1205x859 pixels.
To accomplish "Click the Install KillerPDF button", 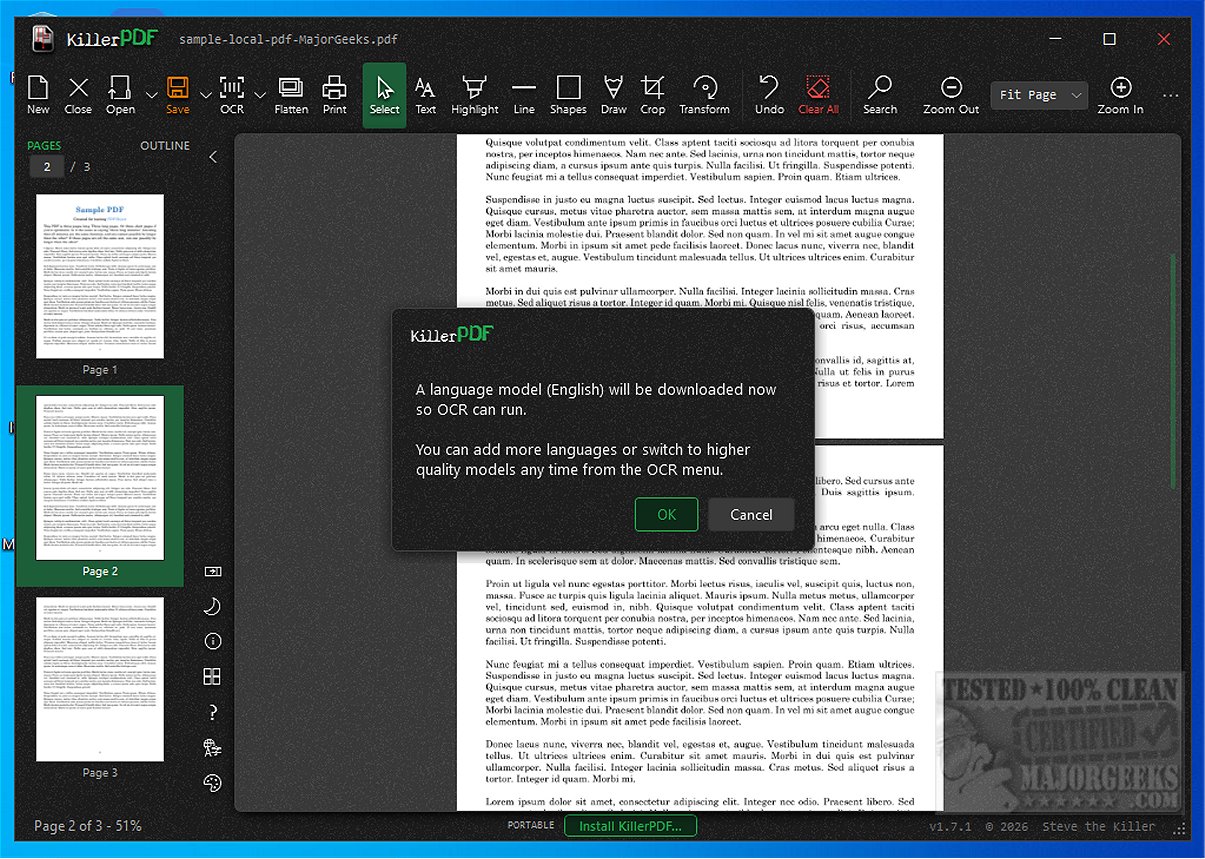I will click(x=630, y=826).
